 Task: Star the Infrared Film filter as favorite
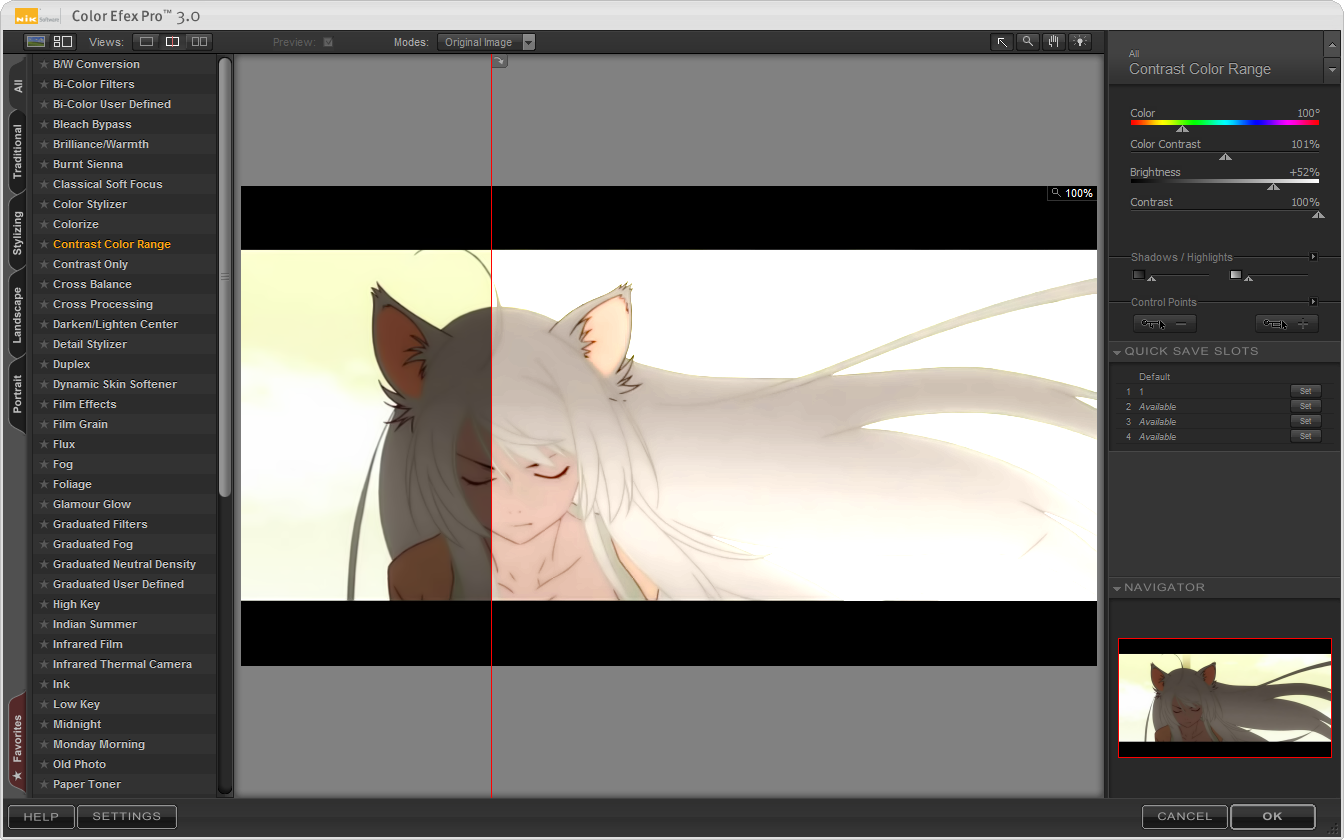pyautogui.click(x=44, y=644)
